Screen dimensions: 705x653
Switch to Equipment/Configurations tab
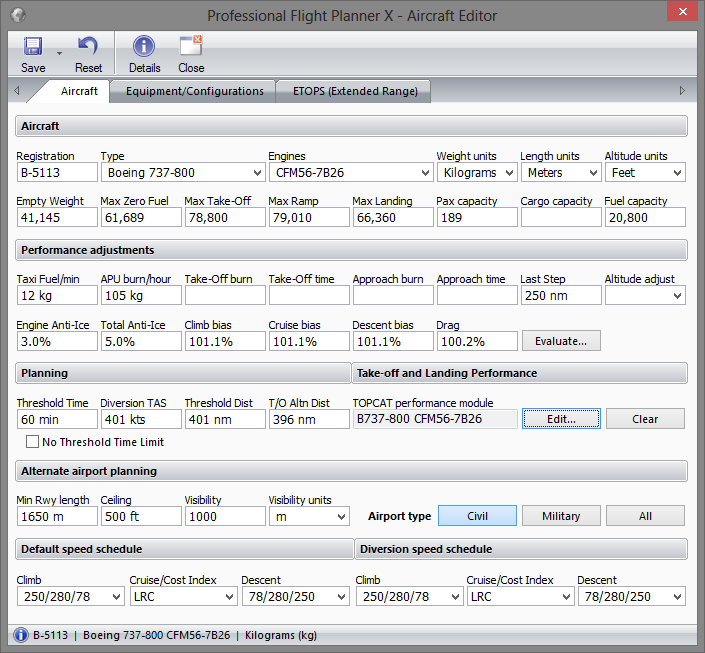(x=195, y=91)
